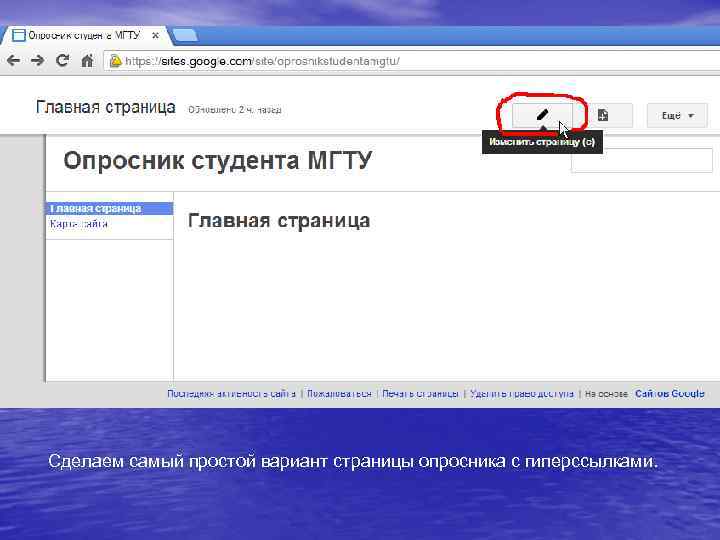
Task: Close the Опросник студента tab
Action: pos(156,35)
